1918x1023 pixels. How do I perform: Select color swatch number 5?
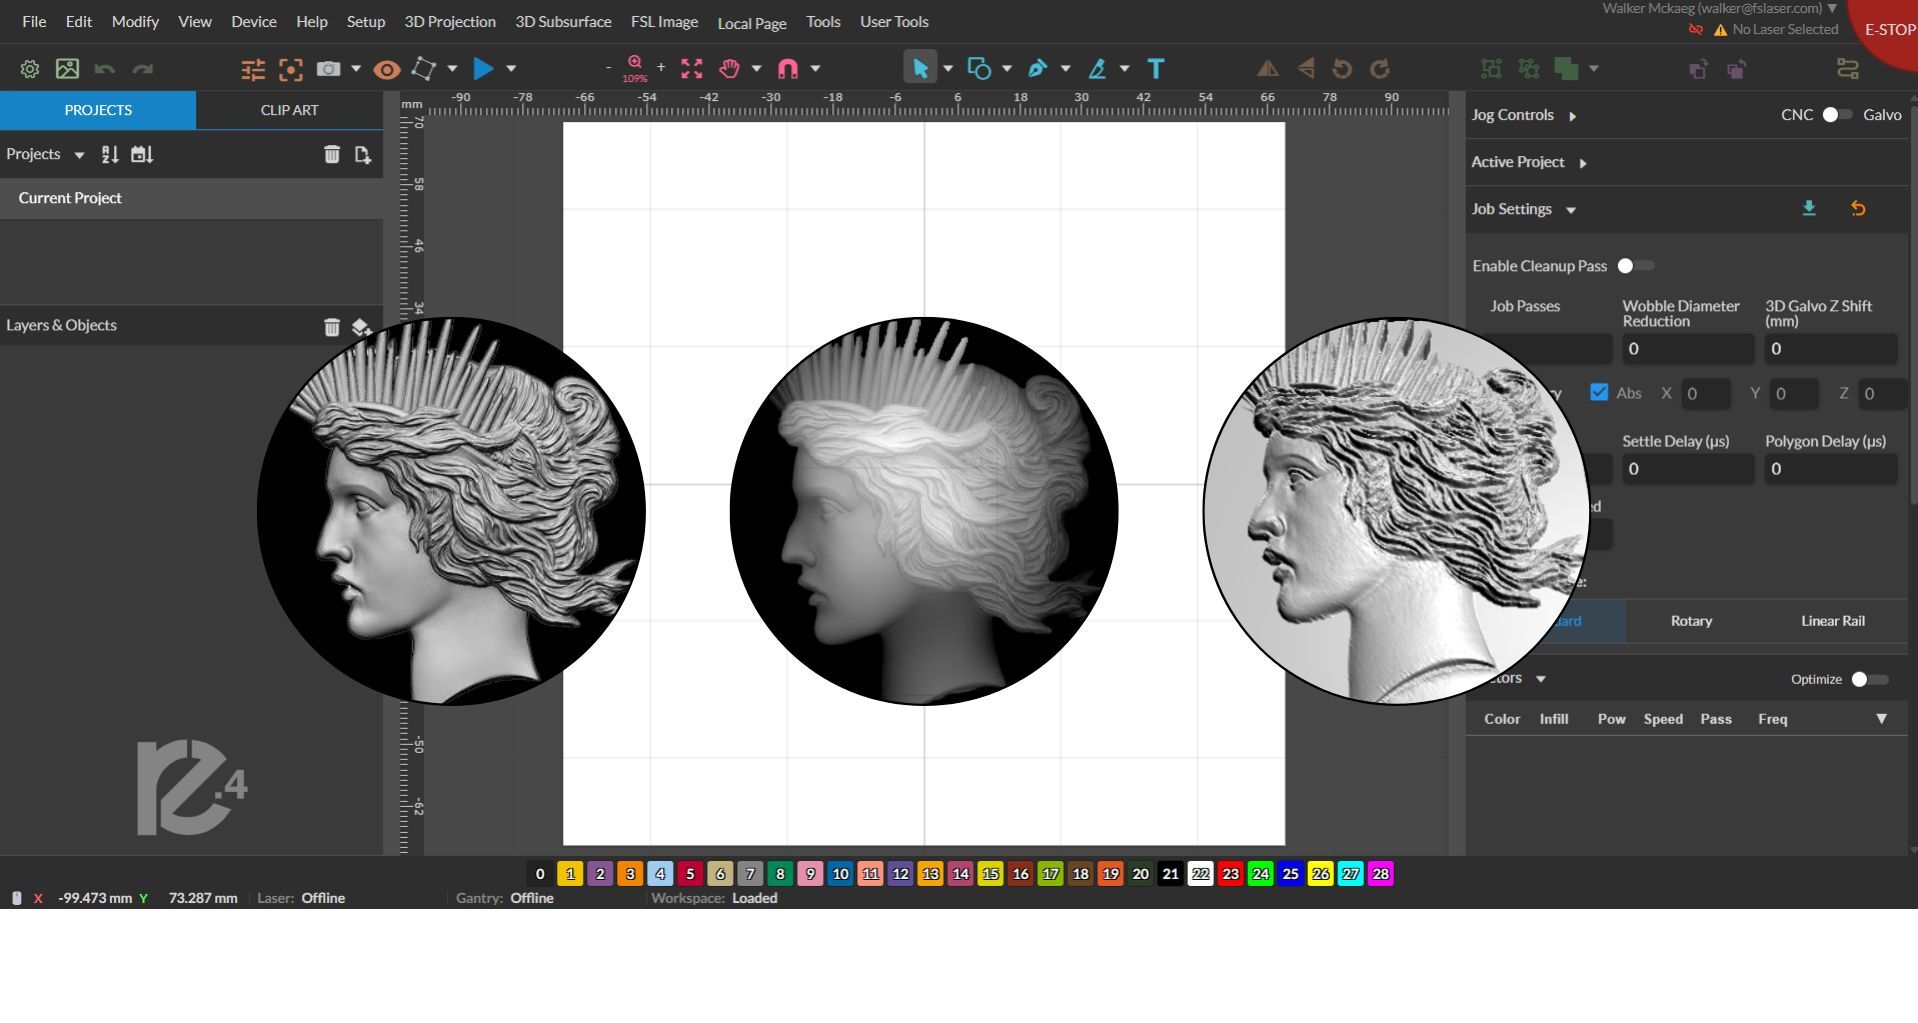[x=689, y=874]
